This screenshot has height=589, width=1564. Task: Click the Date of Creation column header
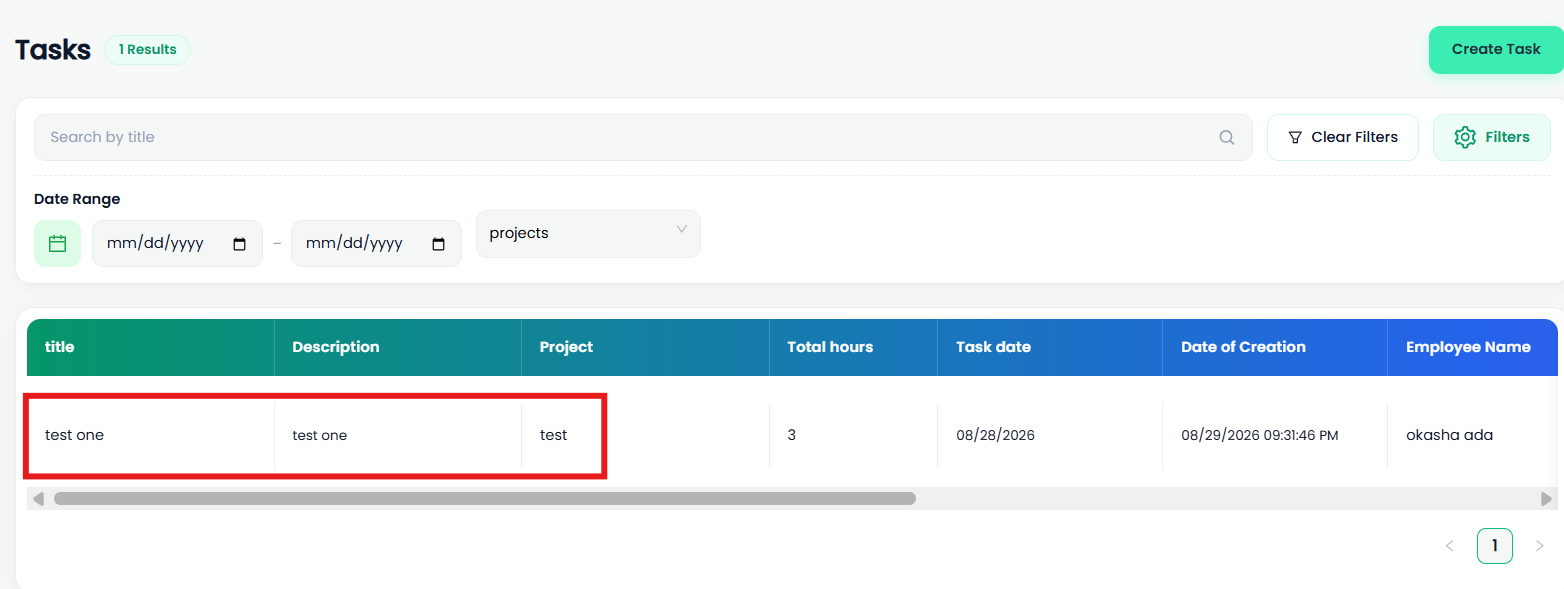(x=1275, y=347)
